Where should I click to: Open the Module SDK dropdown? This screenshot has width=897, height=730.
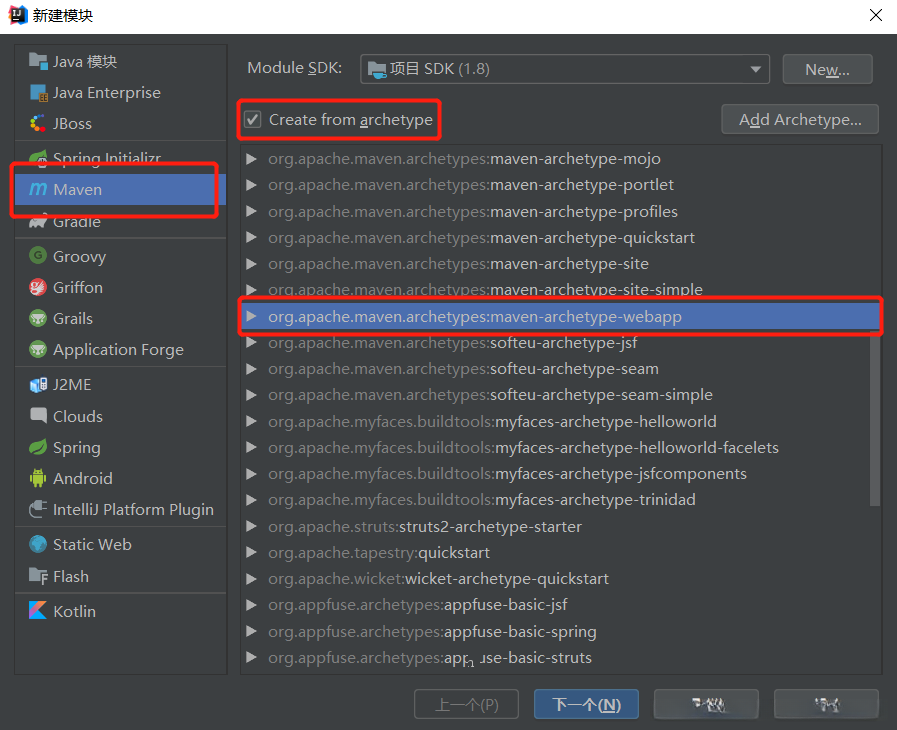[565, 69]
